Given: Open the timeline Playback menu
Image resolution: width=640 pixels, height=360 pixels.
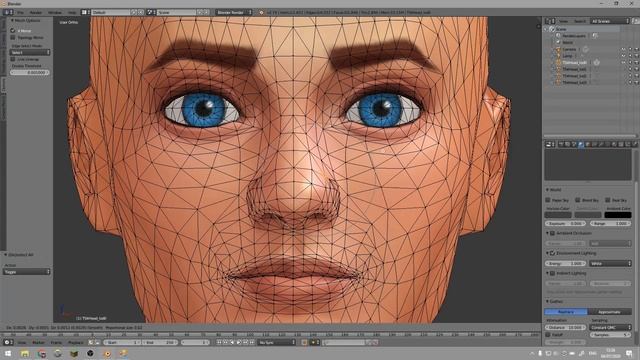Looking at the screenshot, I should pyautogui.click(x=76, y=342).
